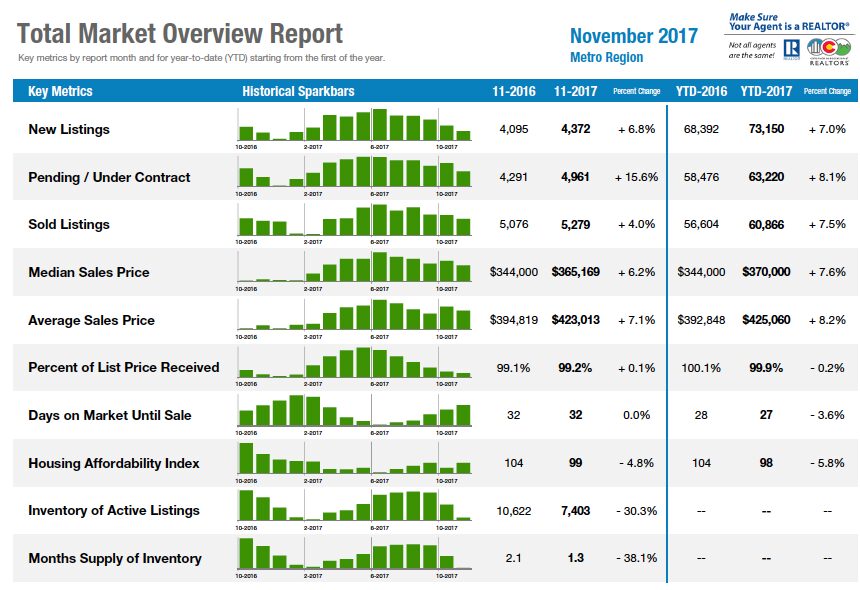The width and height of the screenshot is (860, 590).
Task: Open the Days on Market sparkbar chart
Action: click(354, 415)
